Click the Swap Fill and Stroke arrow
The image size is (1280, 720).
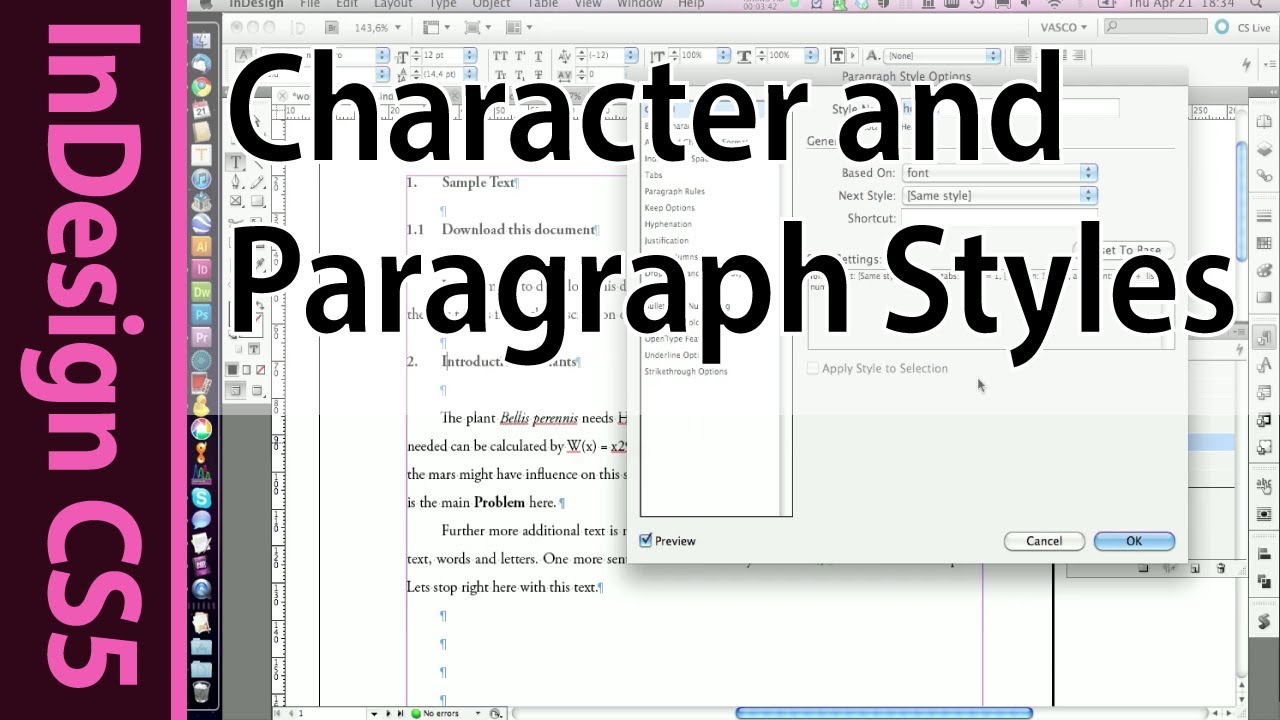[259, 304]
